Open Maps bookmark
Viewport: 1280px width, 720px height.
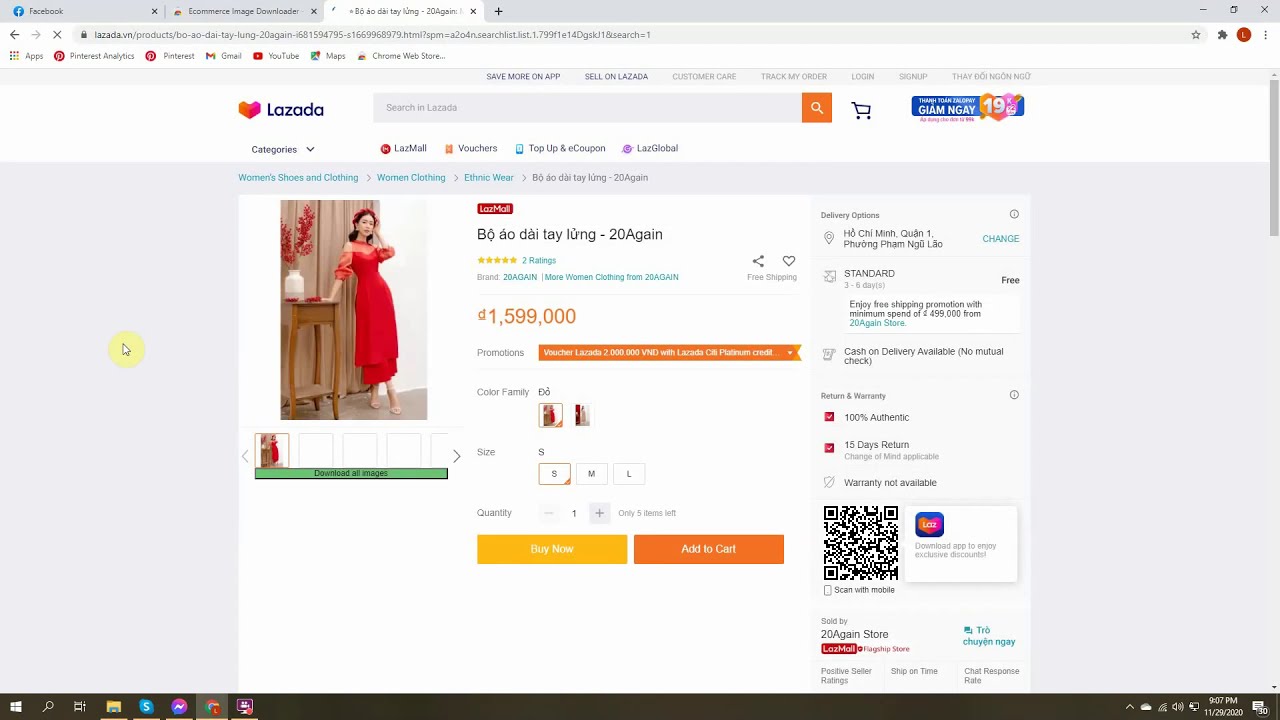click(328, 56)
